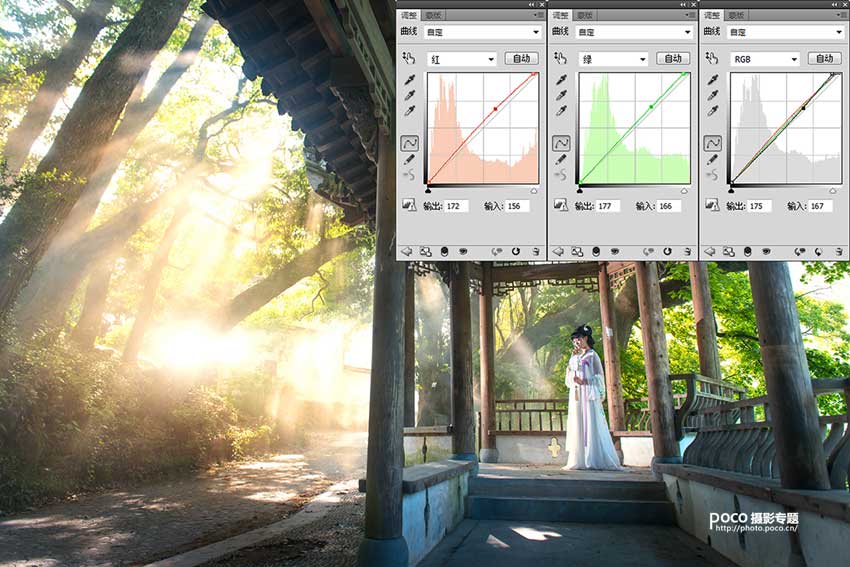Clip the Red curves adjustment to the layer below

point(445,252)
